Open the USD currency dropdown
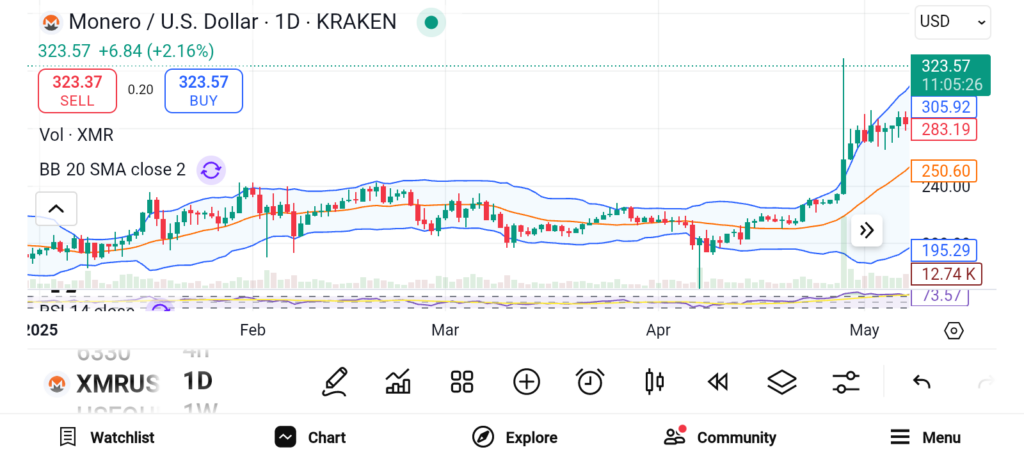 pyautogui.click(x=952, y=21)
